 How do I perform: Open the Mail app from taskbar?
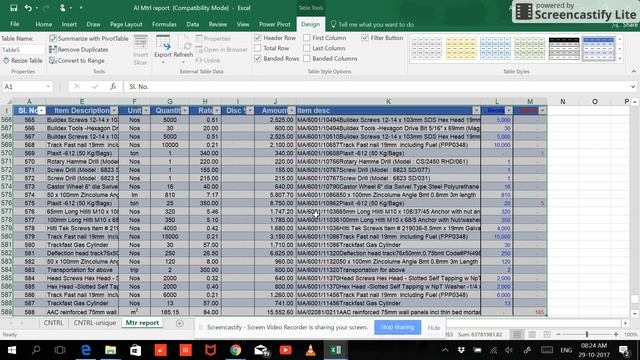pos(261,350)
